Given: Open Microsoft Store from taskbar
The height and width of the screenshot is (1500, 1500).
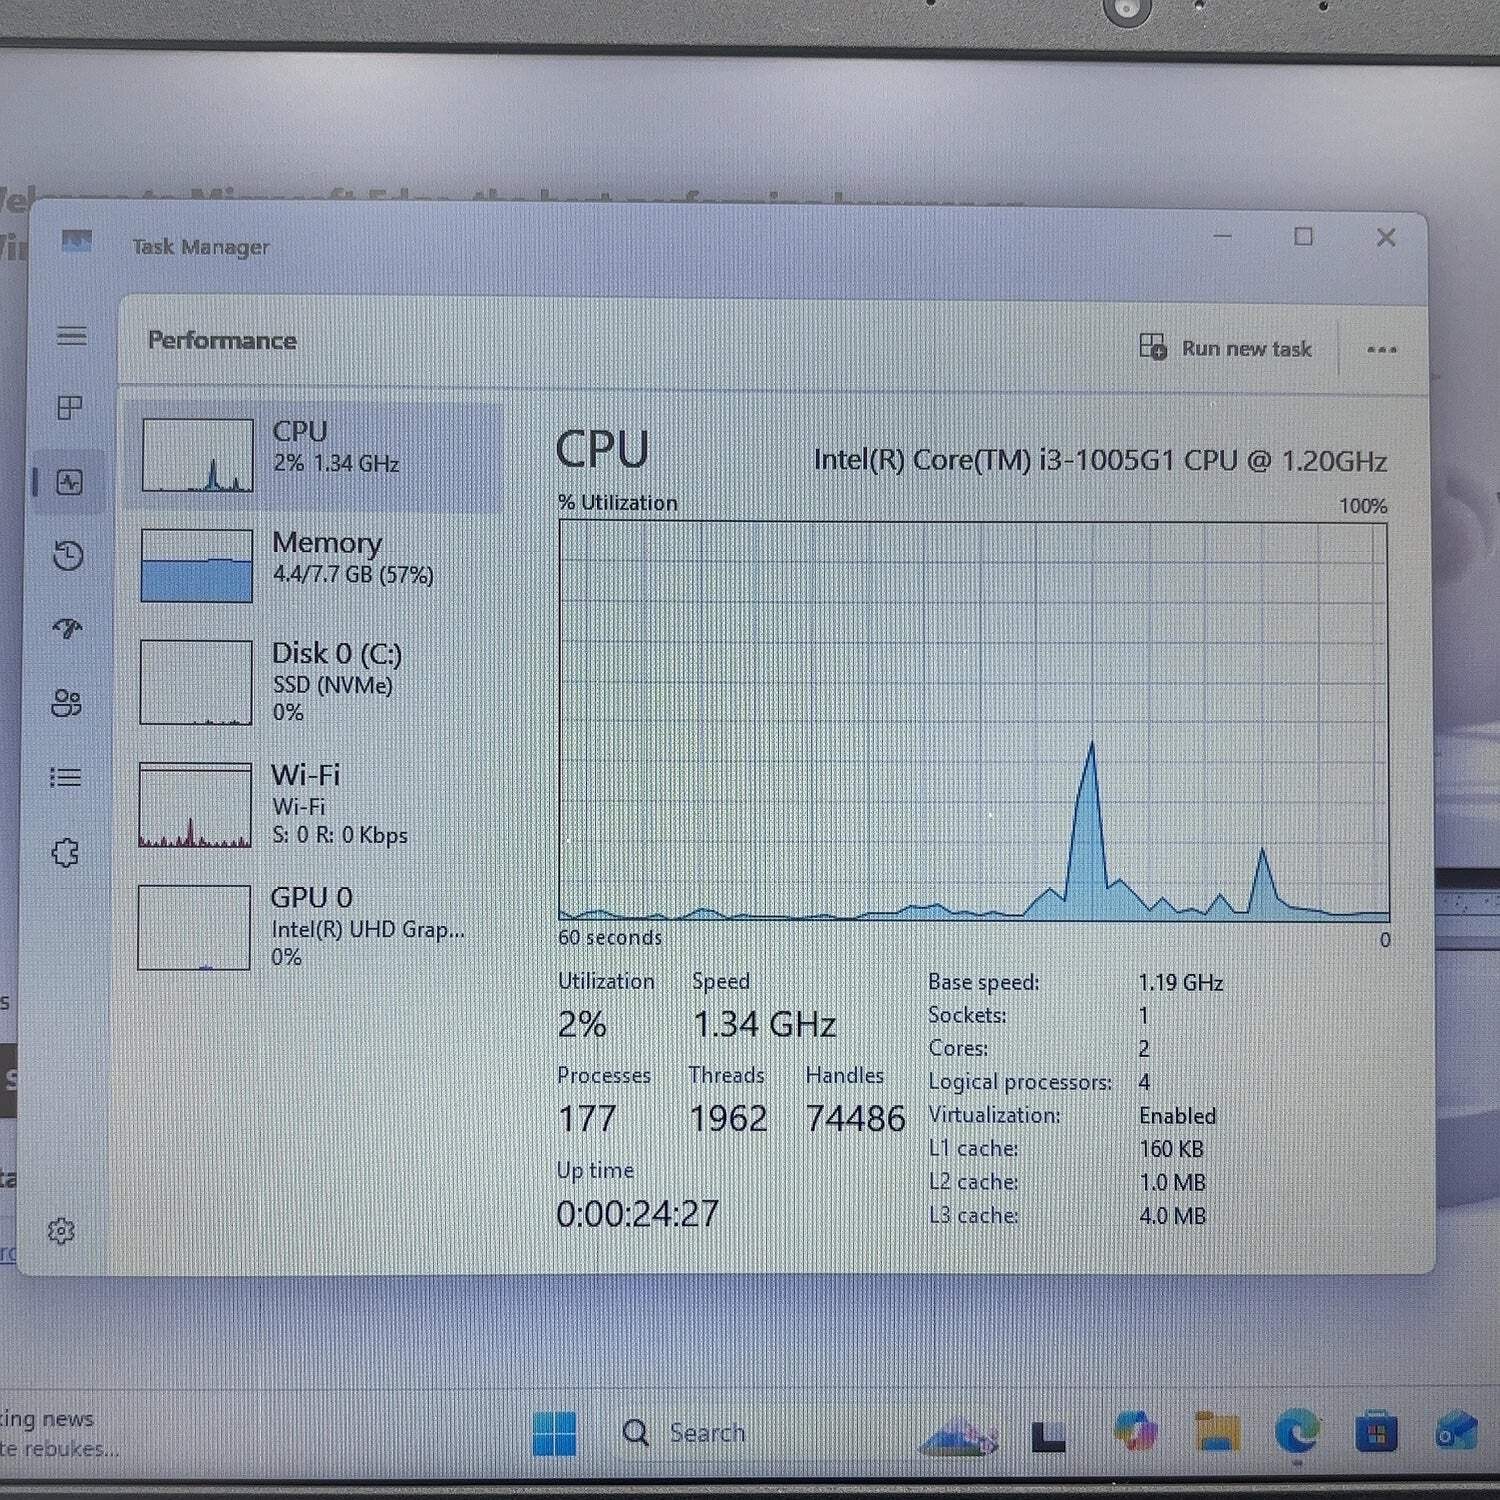Looking at the screenshot, I should [1376, 1433].
